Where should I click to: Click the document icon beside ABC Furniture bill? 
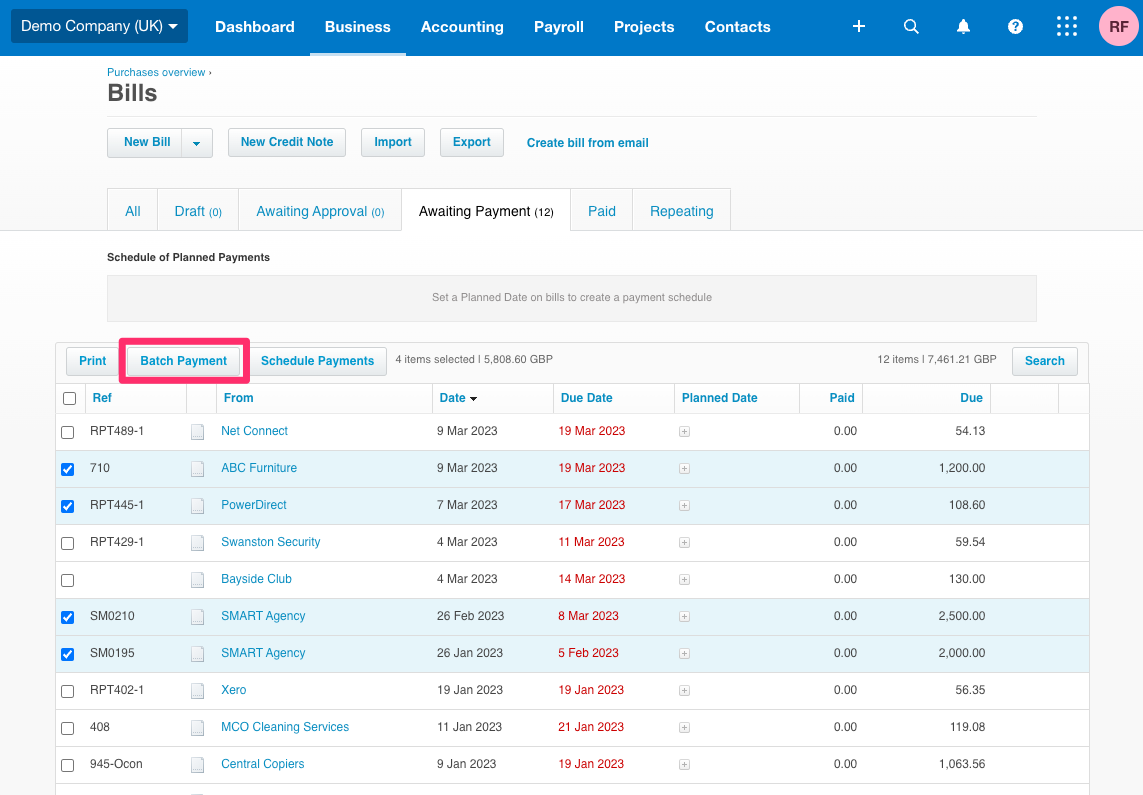point(197,468)
